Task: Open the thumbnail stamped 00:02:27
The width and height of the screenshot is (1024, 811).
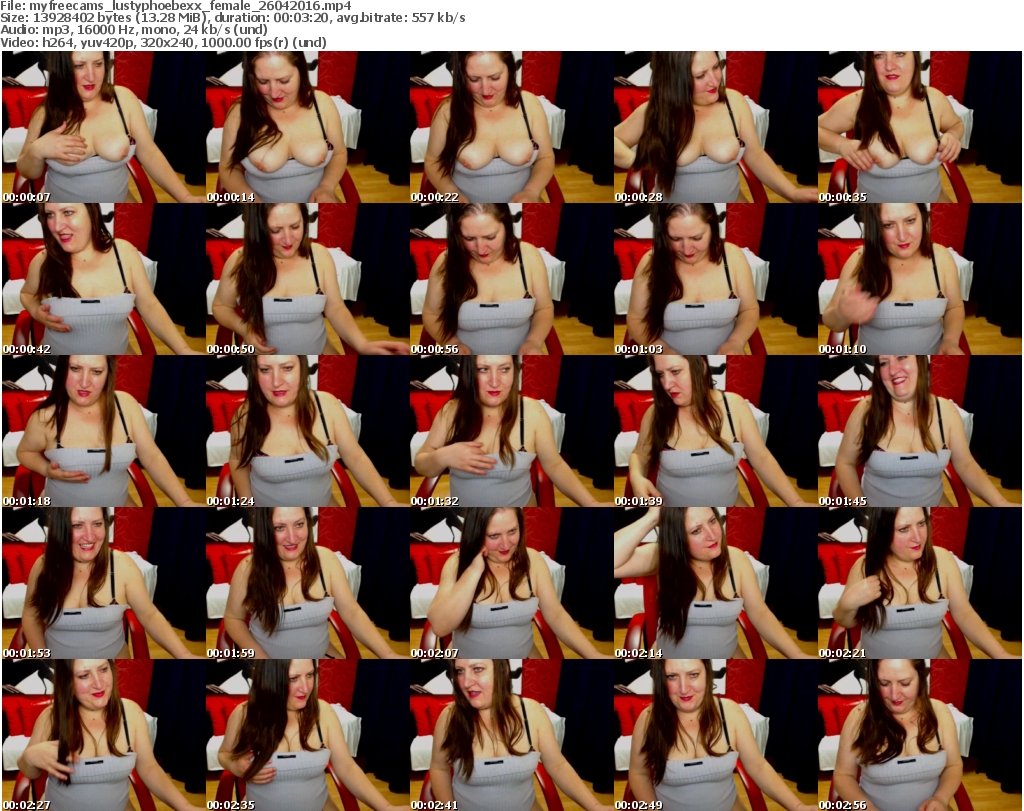Action: click(104, 735)
